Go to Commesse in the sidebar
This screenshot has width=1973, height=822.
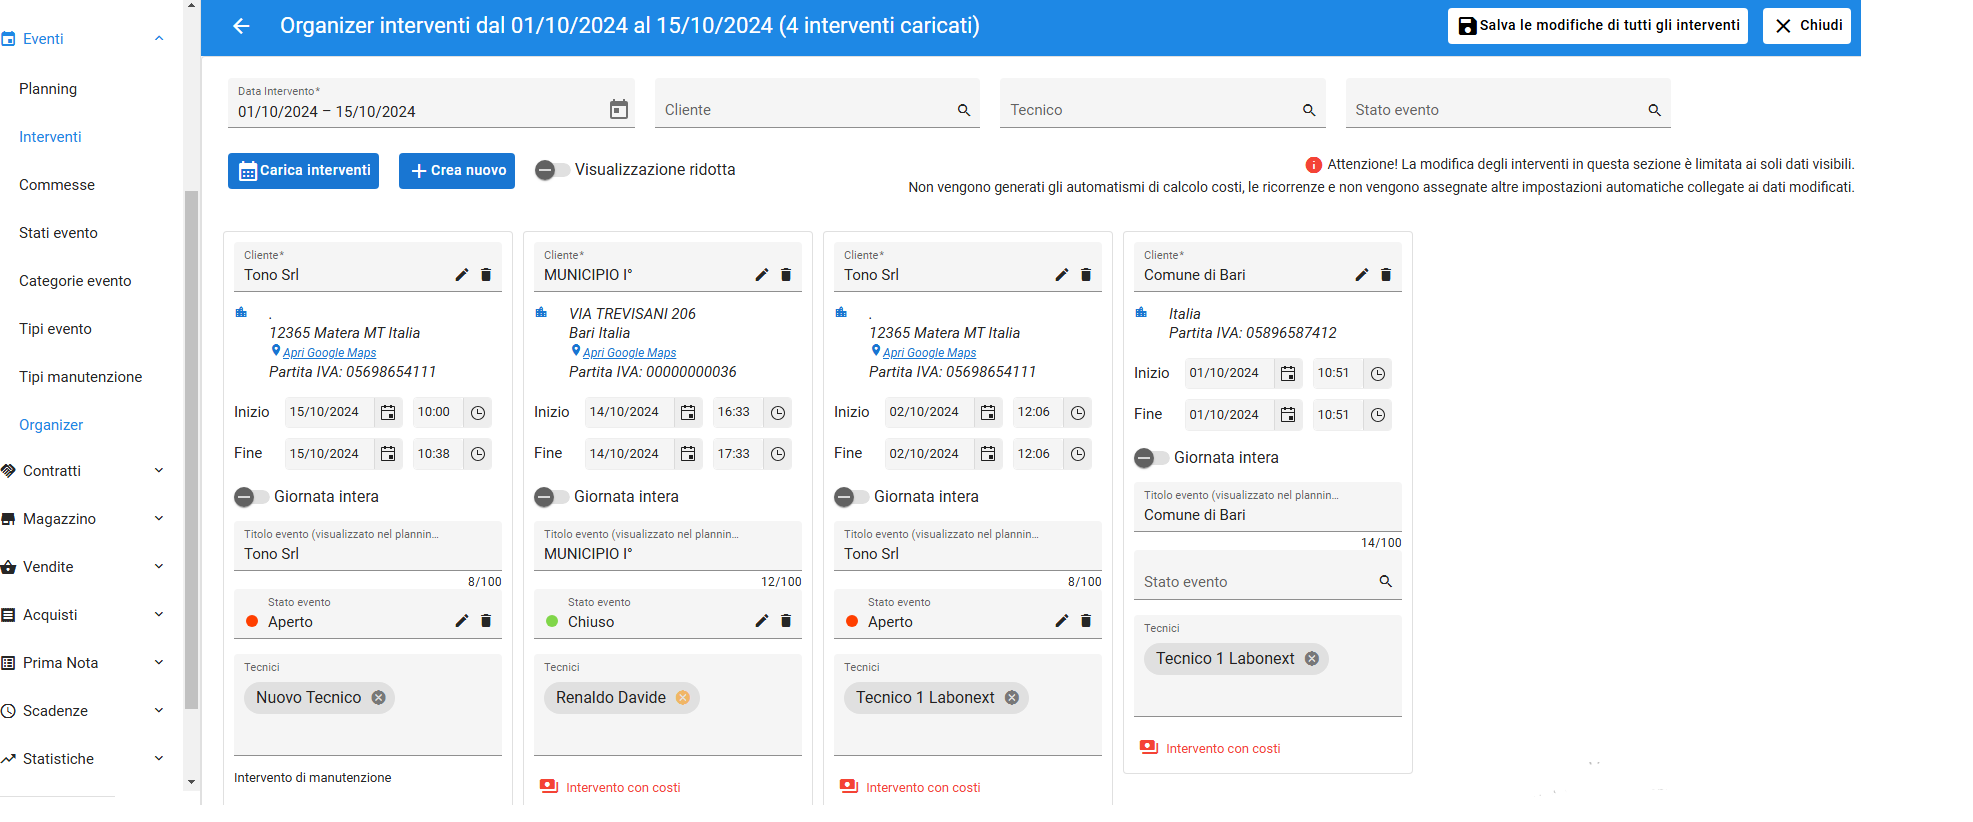point(57,185)
